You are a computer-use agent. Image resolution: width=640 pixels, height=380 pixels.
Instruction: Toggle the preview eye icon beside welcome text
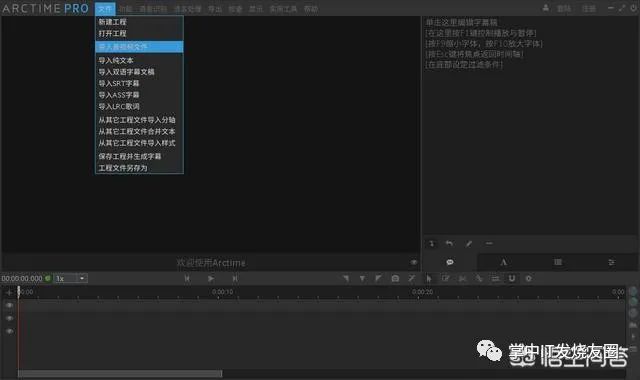pos(414,262)
